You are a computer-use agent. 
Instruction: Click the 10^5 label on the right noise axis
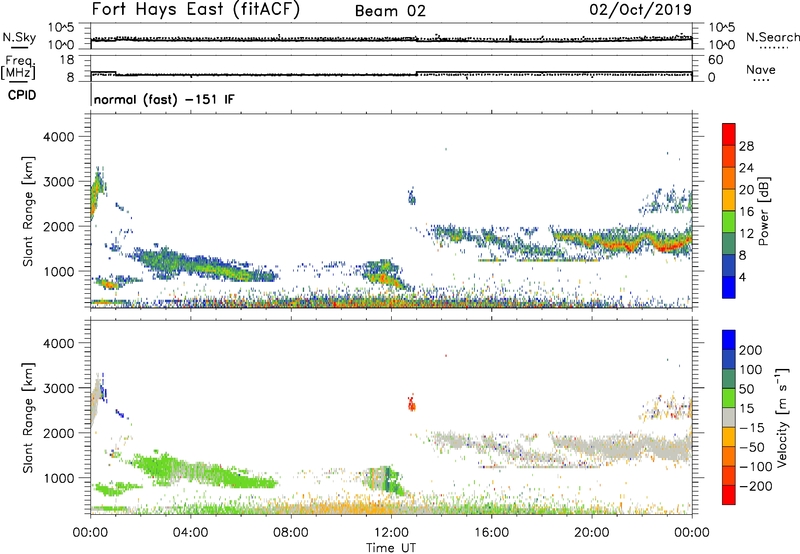721,28
